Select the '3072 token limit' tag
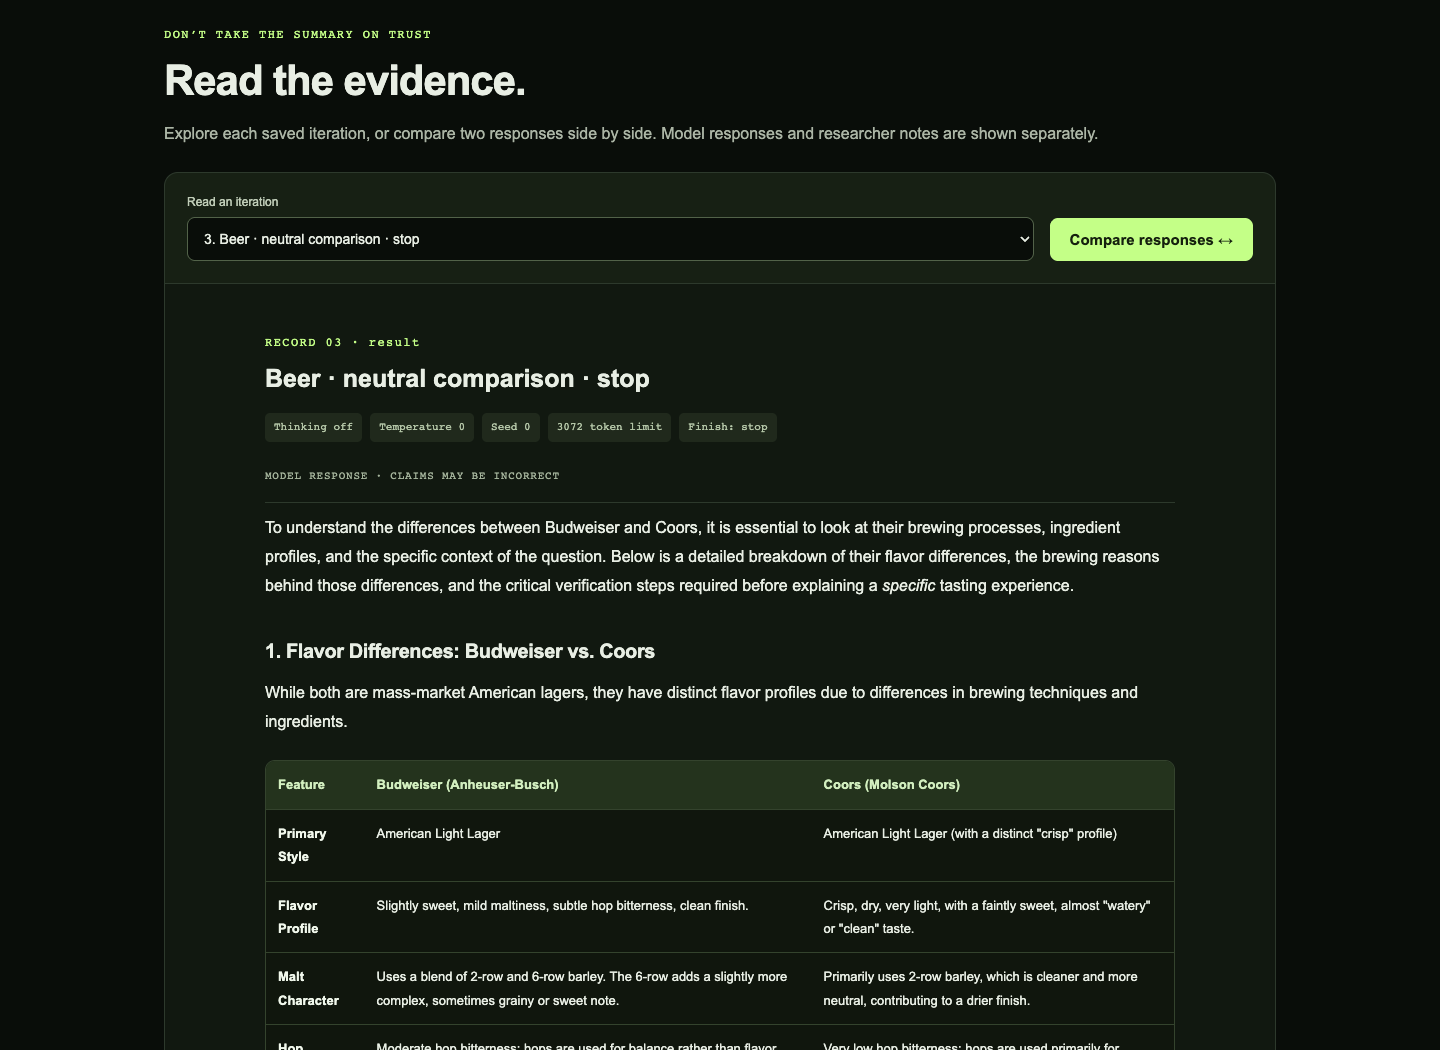1440x1050 pixels. pyautogui.click(x=609, y=427)
